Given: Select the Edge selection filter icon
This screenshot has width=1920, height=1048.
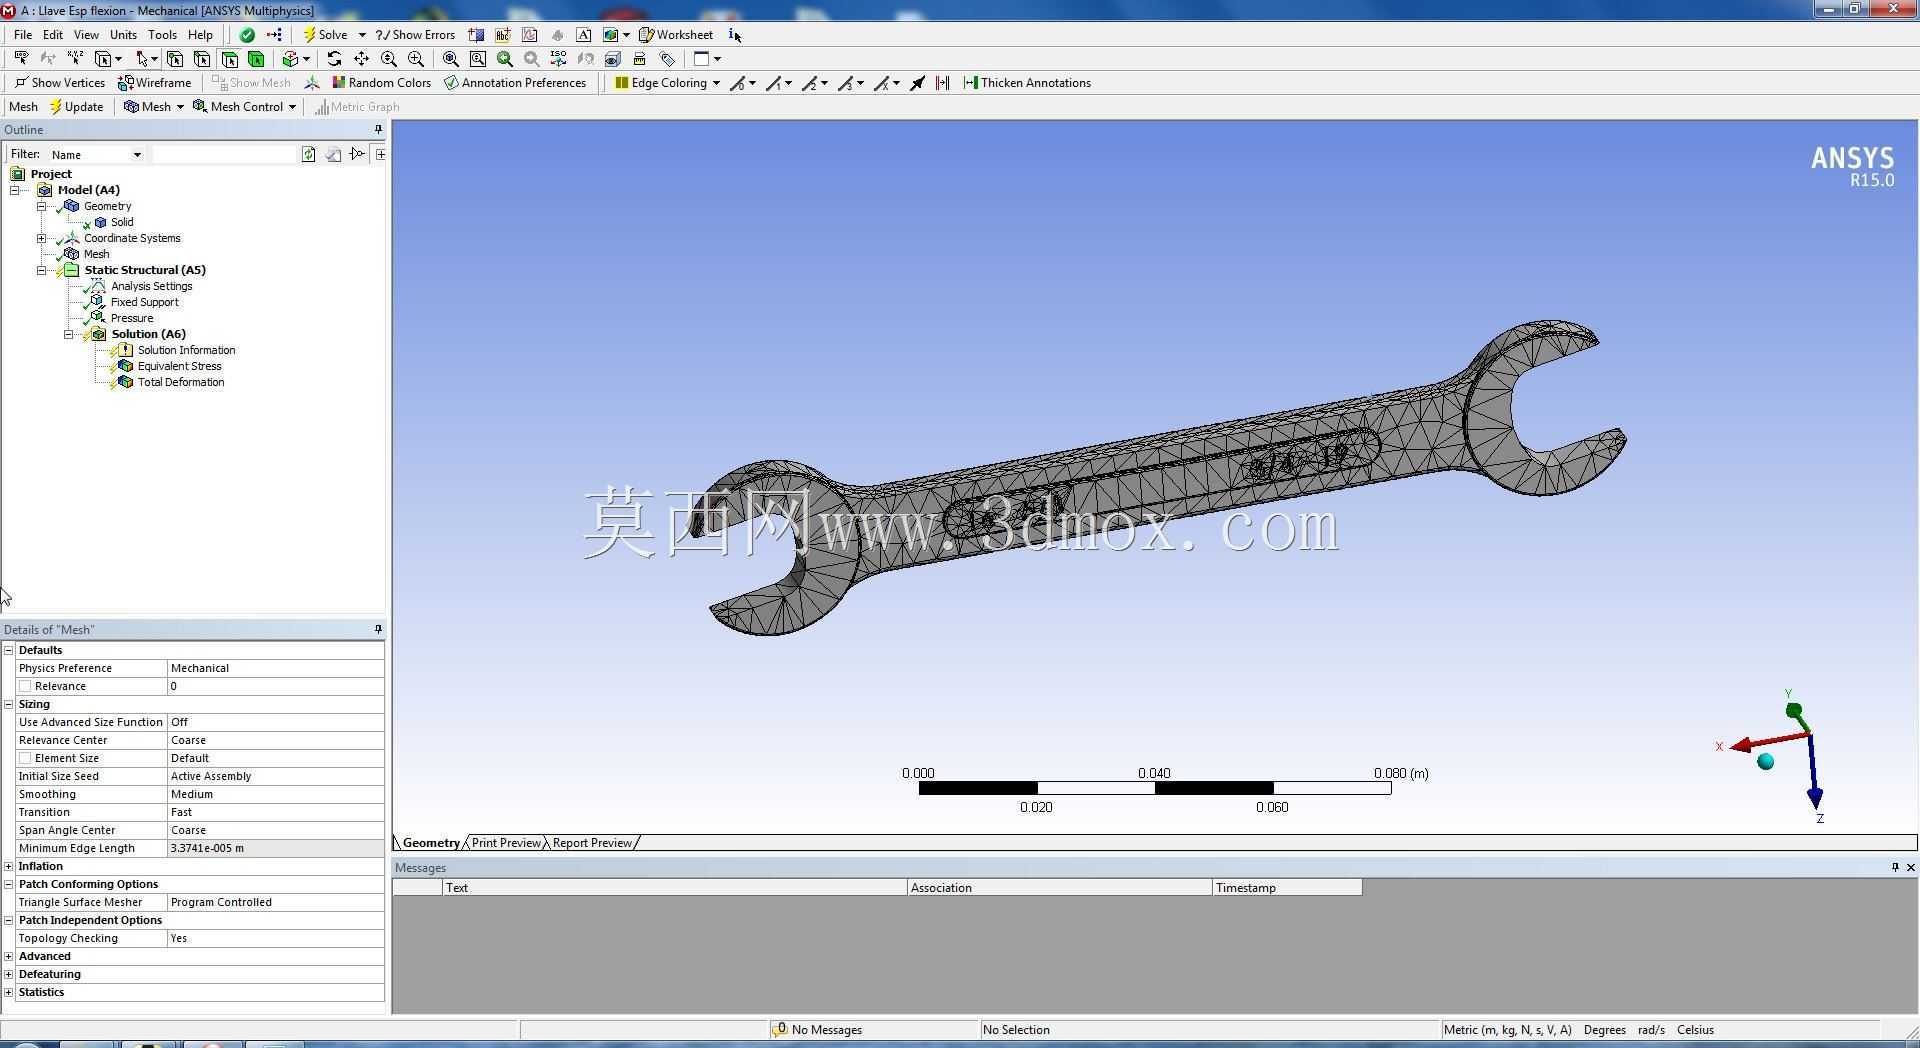Looking at the screenshot, I should [x=202, y=59].
